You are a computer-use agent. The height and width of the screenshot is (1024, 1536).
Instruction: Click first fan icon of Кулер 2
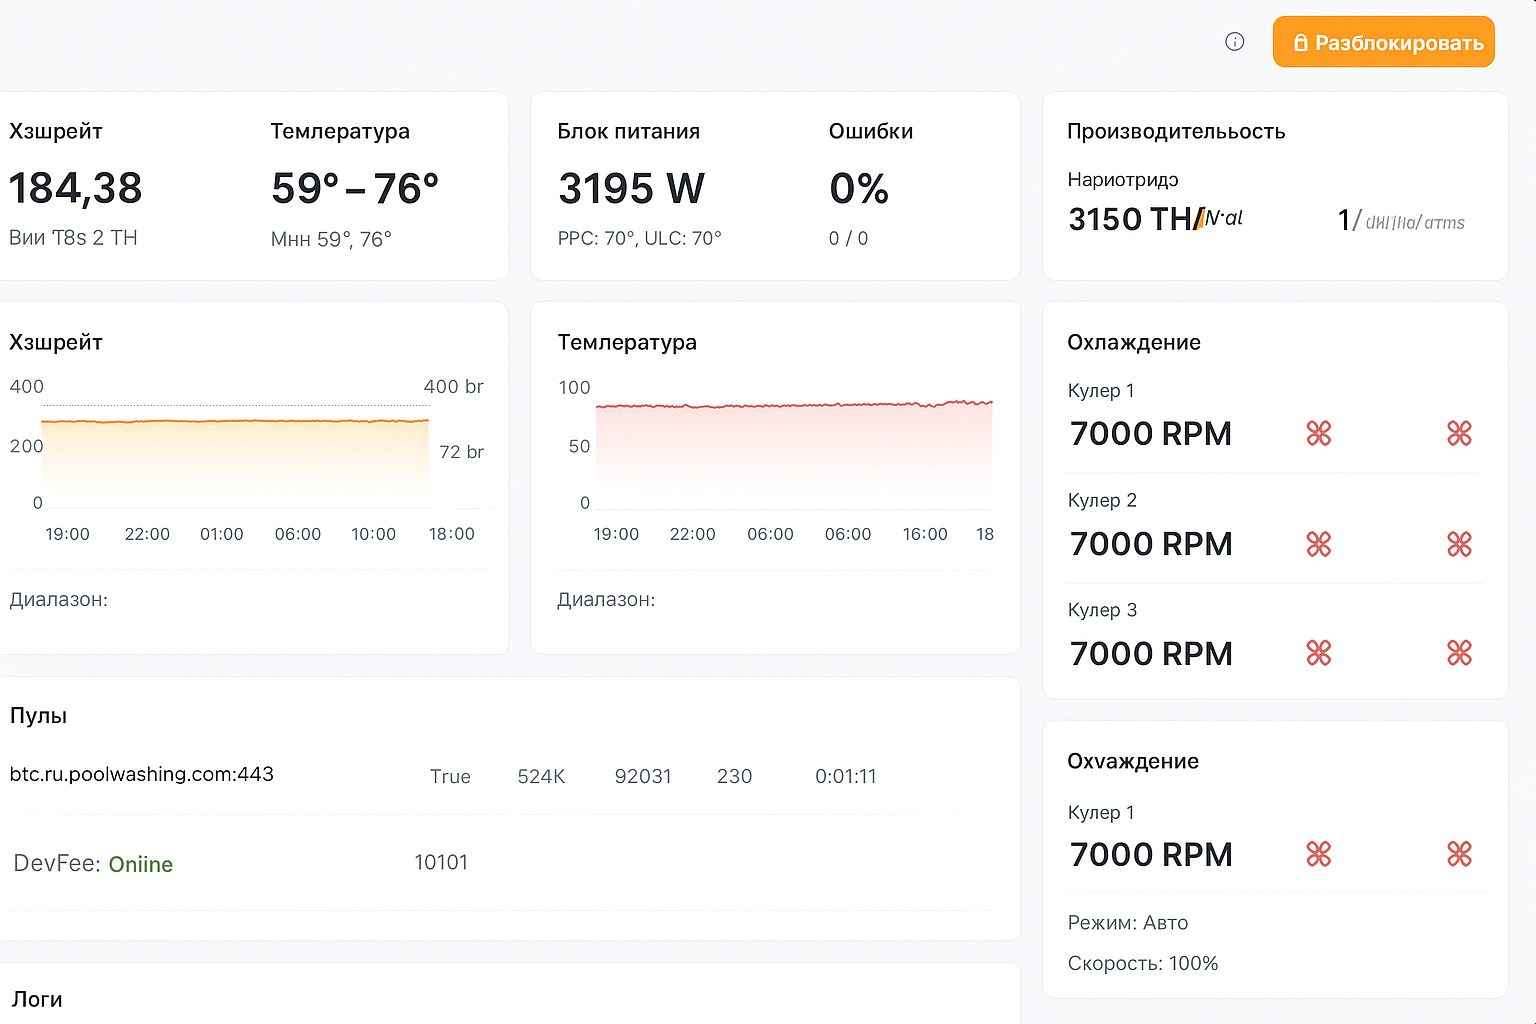point(1319,544)
